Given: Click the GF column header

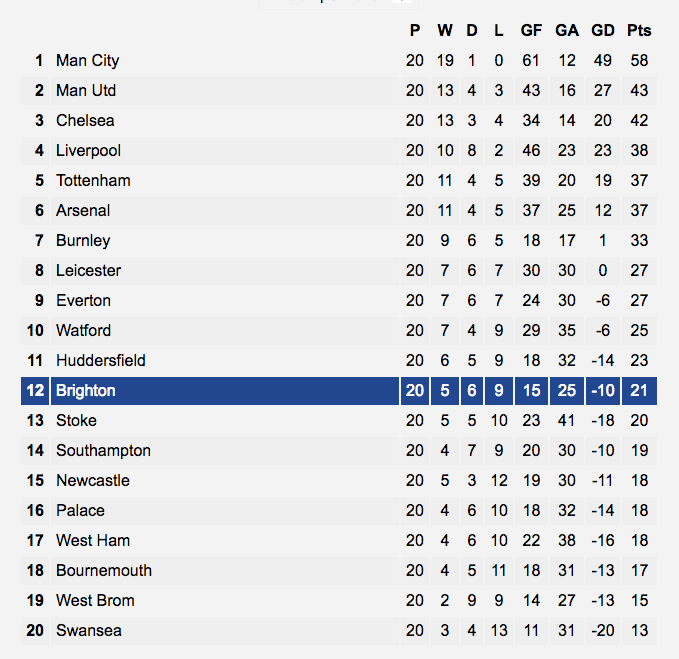Looking at the screenshot, I should tap(531, 30).
